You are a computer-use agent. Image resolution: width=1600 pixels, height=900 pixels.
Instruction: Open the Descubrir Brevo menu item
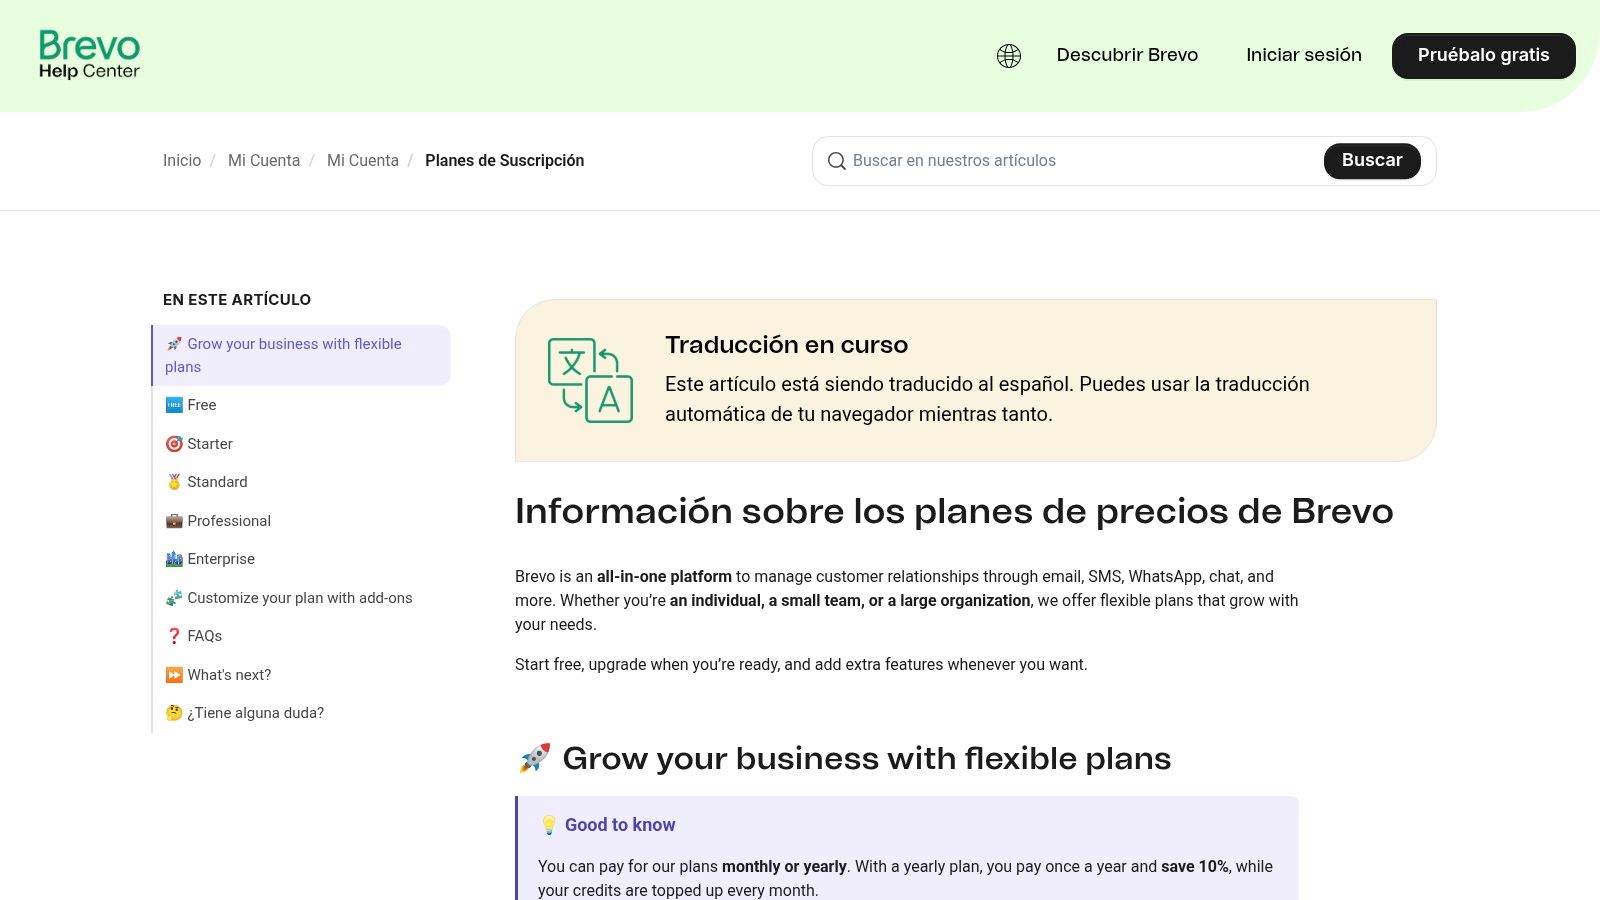[x=1127, y=55]
